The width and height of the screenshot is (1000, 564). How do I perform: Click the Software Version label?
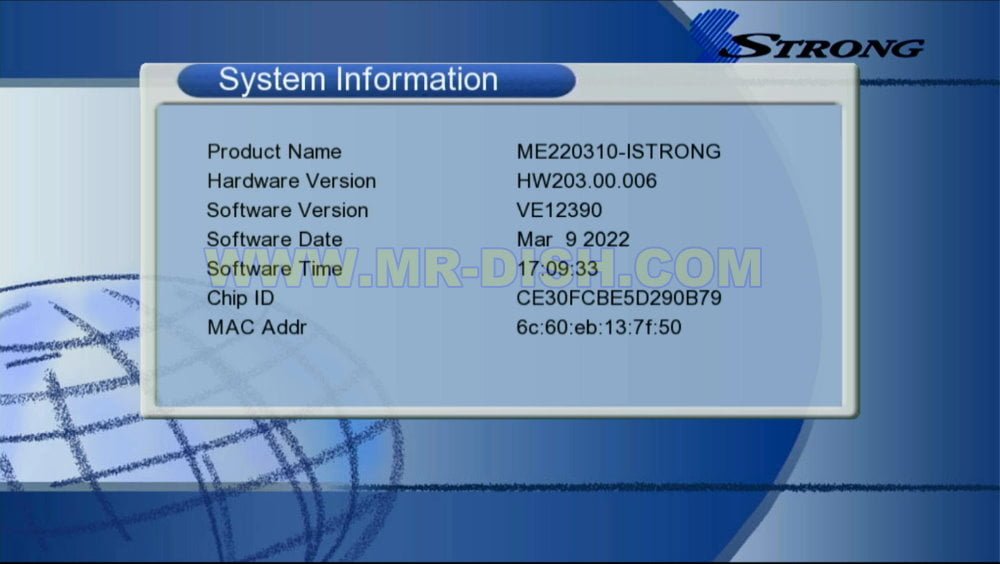coord(288,211)
